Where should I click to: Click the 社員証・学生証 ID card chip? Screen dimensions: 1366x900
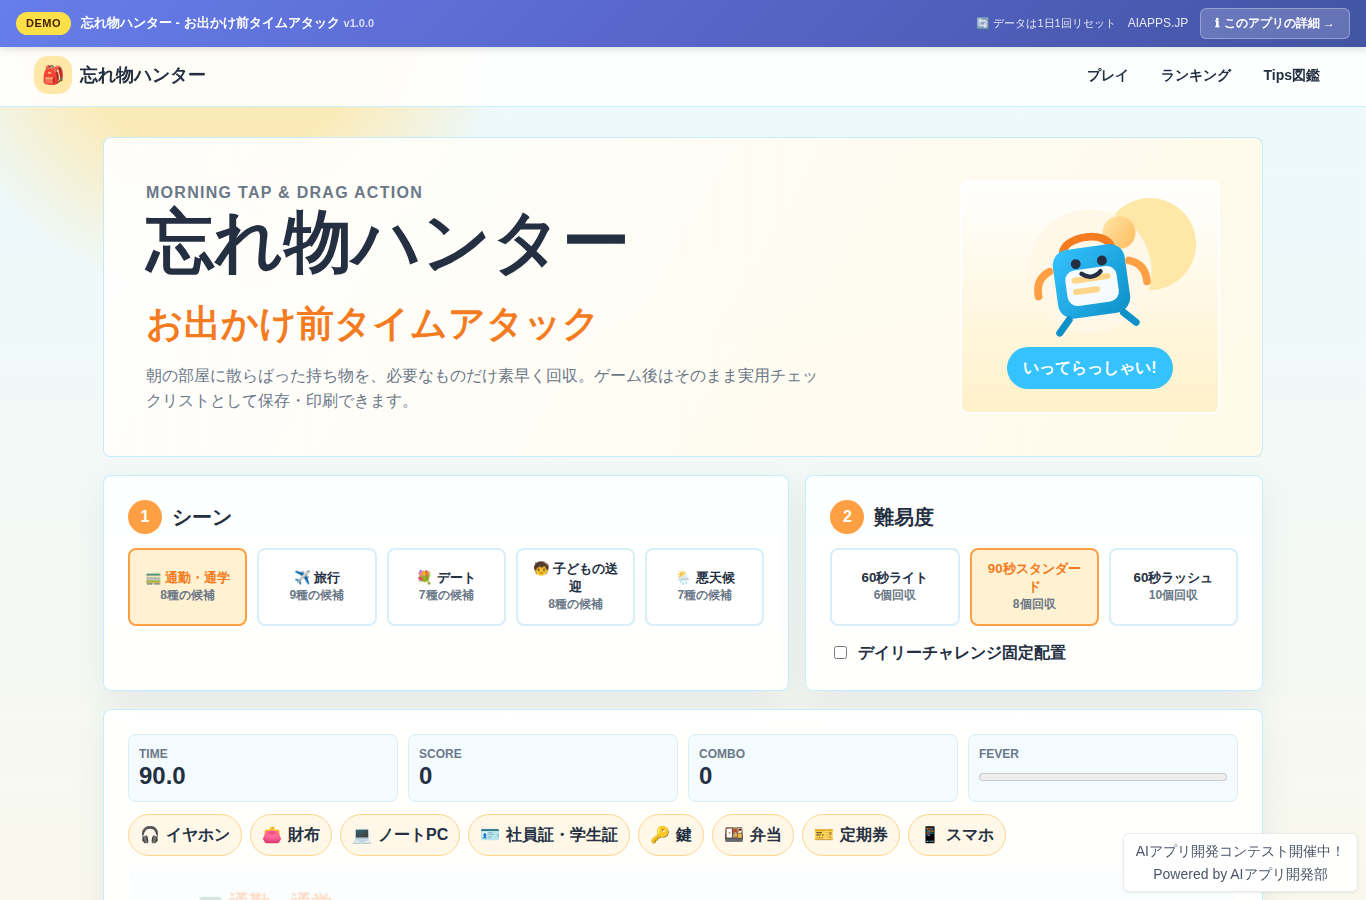(549, 835)
